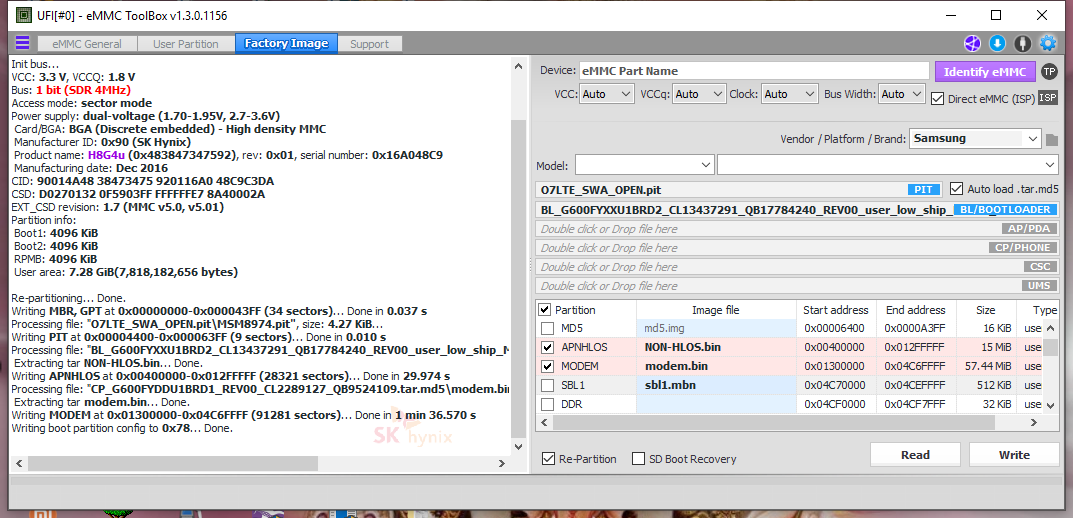This screenshot has height=518, width=1073.
Task: Click the Write button
Action: coord(1014,455)
